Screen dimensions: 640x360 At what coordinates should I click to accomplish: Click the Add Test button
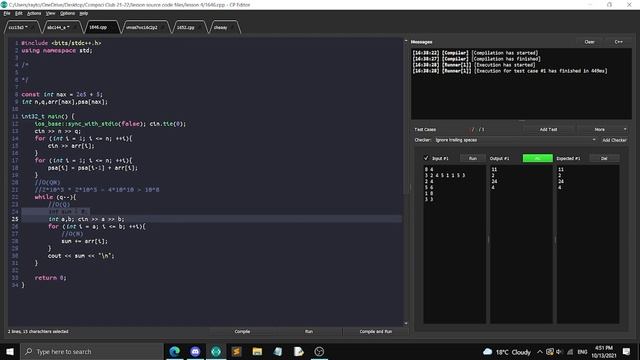coord(548,129)
